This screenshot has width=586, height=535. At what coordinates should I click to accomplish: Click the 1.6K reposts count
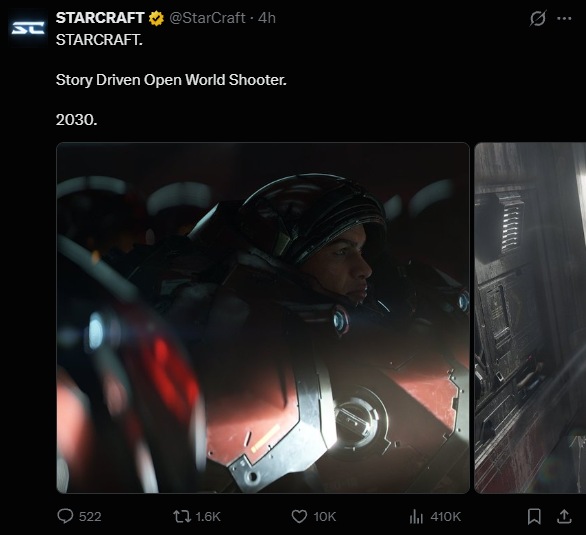208,517
